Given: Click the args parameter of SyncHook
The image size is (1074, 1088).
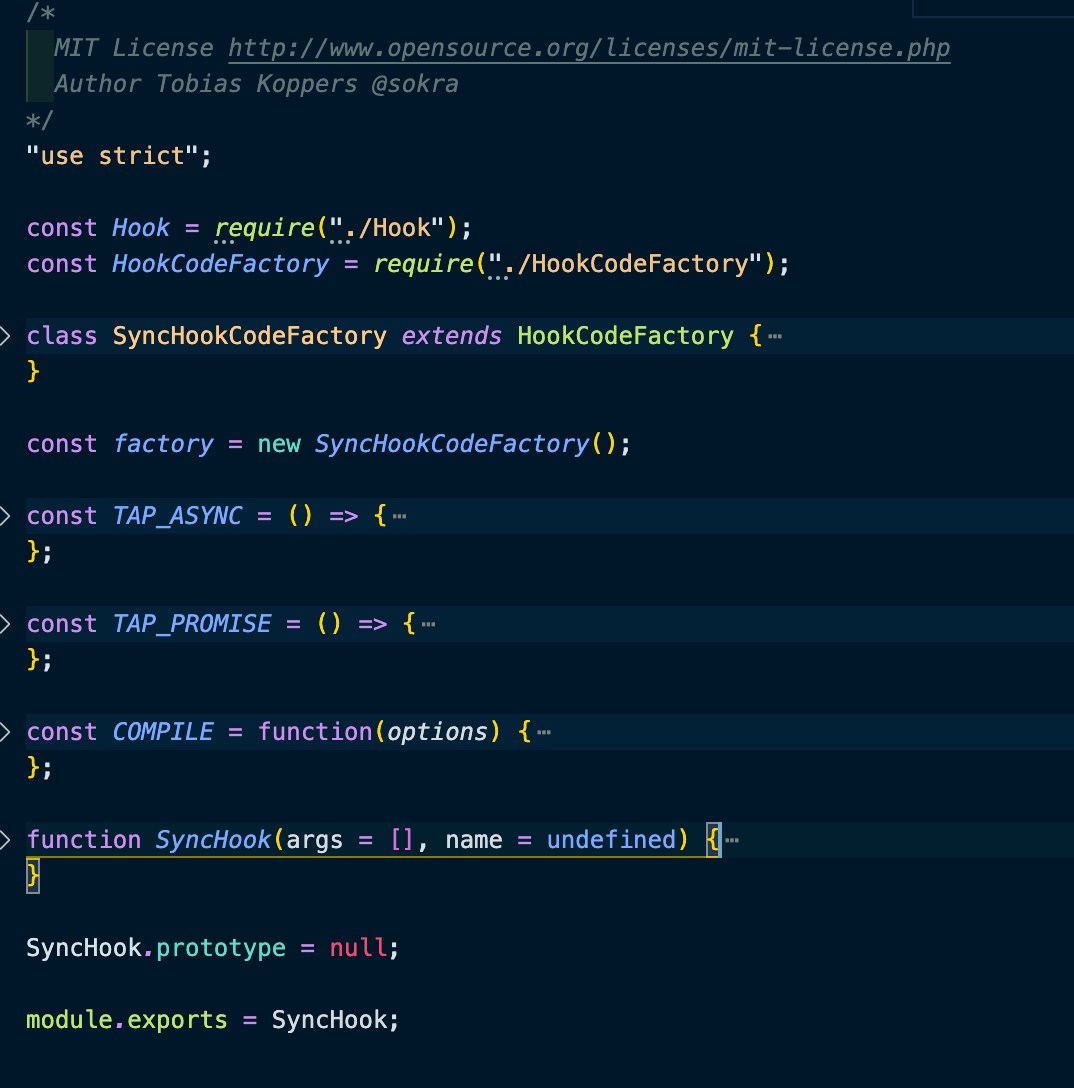Looking at the screenshot, I should 315,840.
